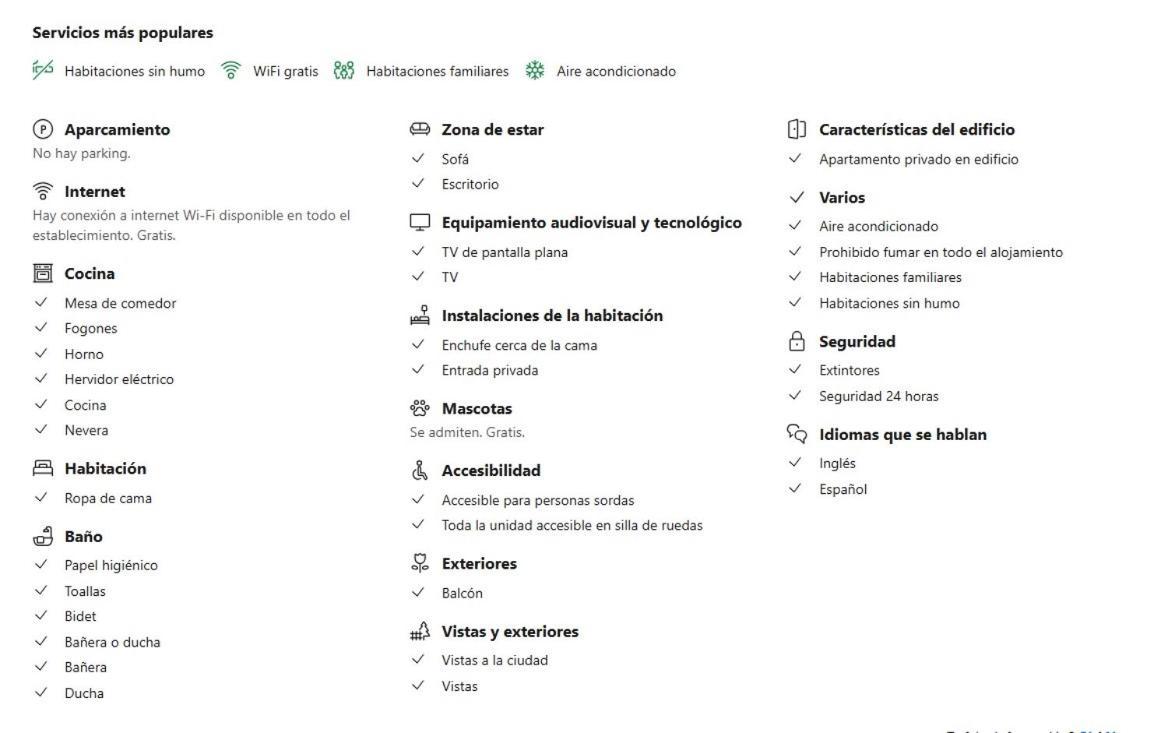The width and height of the screenshot is (1168, 733).
Task: Click the Habitación bed icon
Action: pos(42,468)
